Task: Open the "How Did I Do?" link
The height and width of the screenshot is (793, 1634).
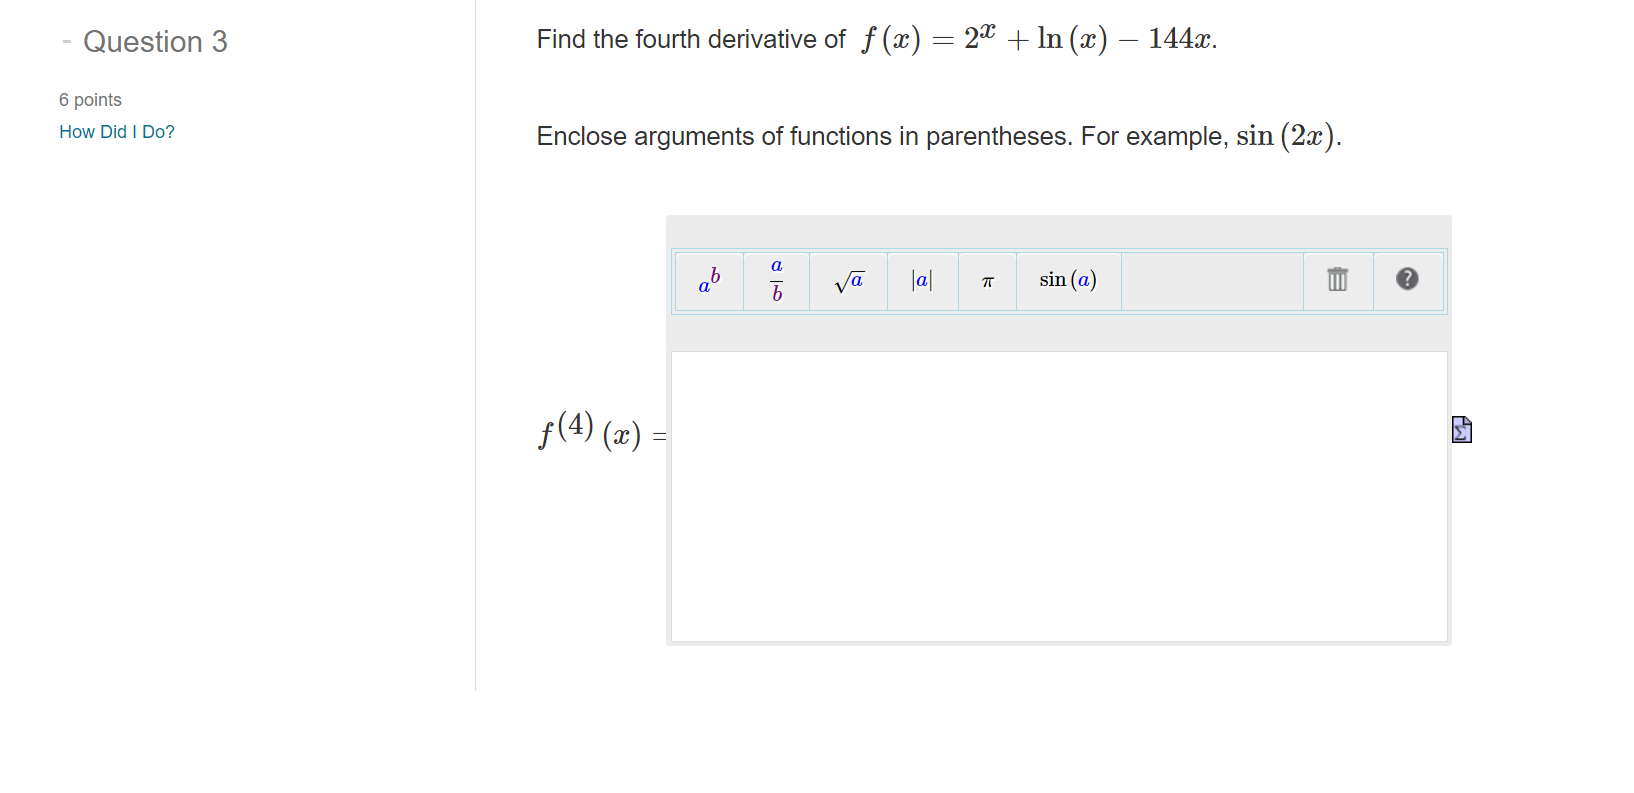Action: click(x=117, y=131)
